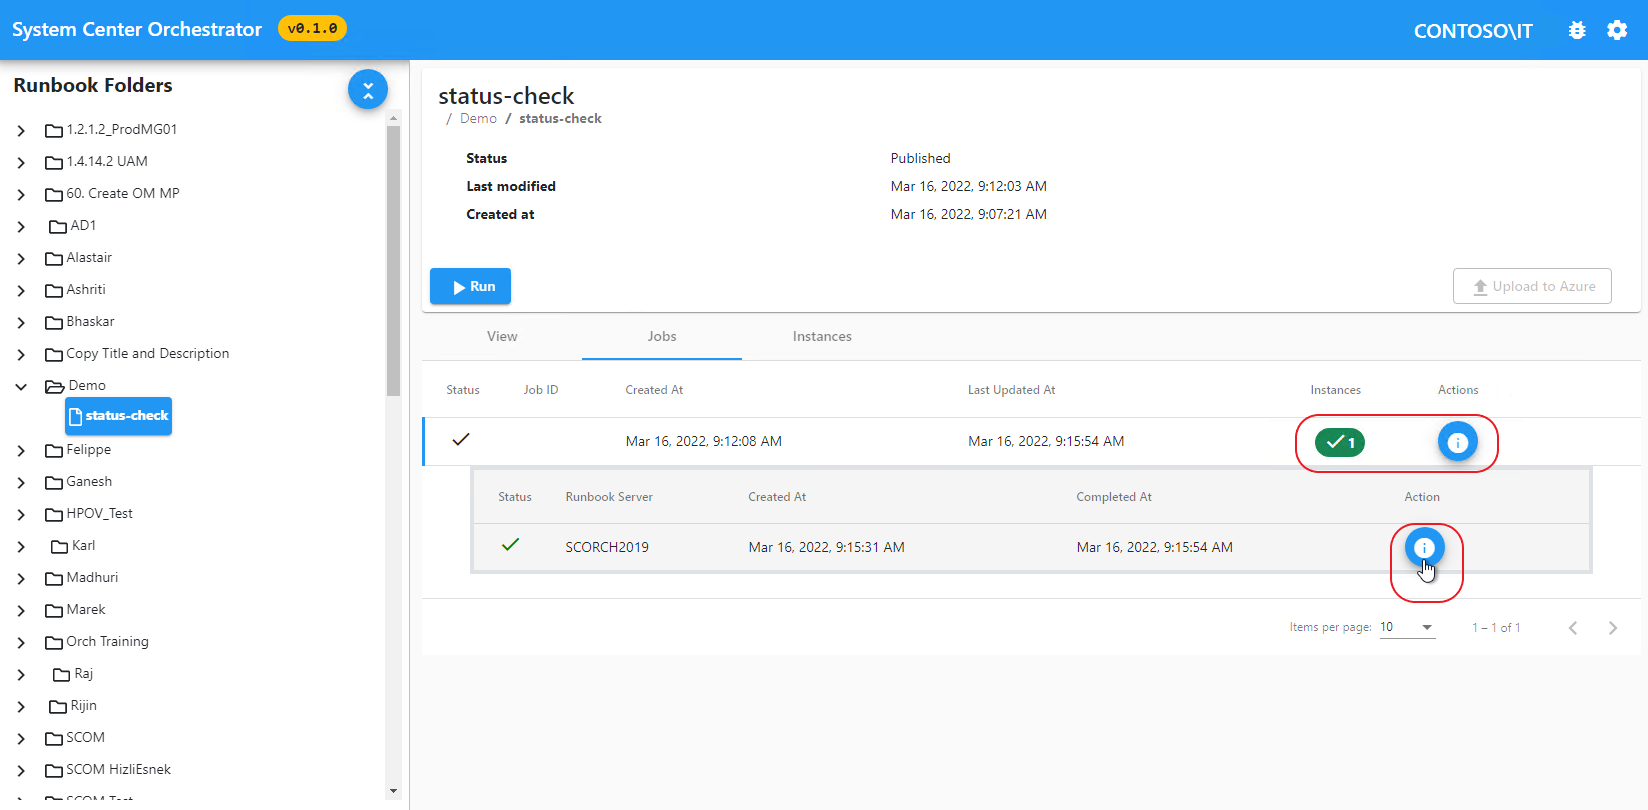Viewport: 1648px width, 810px height.
Task: Go to next page arrow
Action: [x=1612, y=628]
